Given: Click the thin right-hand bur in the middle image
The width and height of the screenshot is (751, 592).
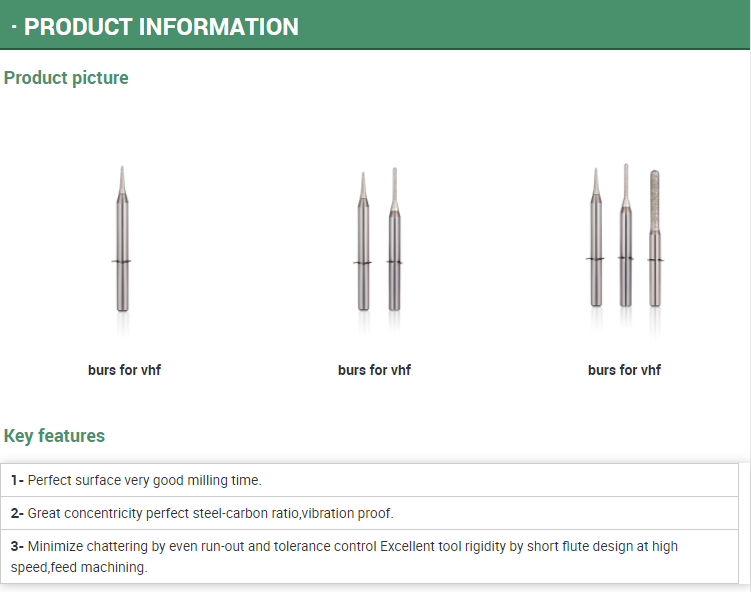Looking at the screenshot, I should click(394, 239).
